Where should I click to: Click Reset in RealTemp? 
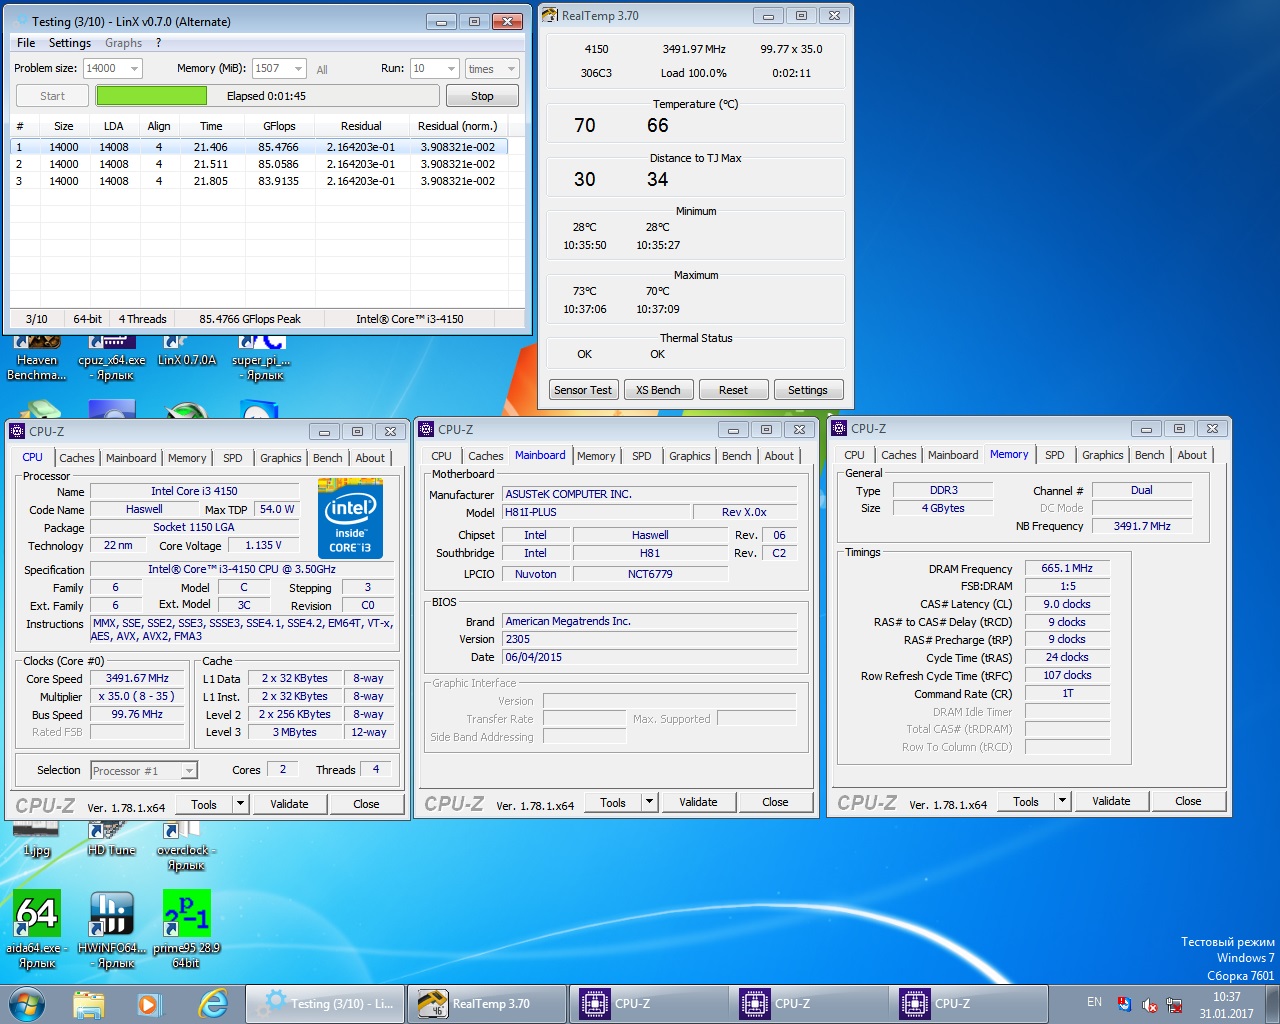pos(733,390)
